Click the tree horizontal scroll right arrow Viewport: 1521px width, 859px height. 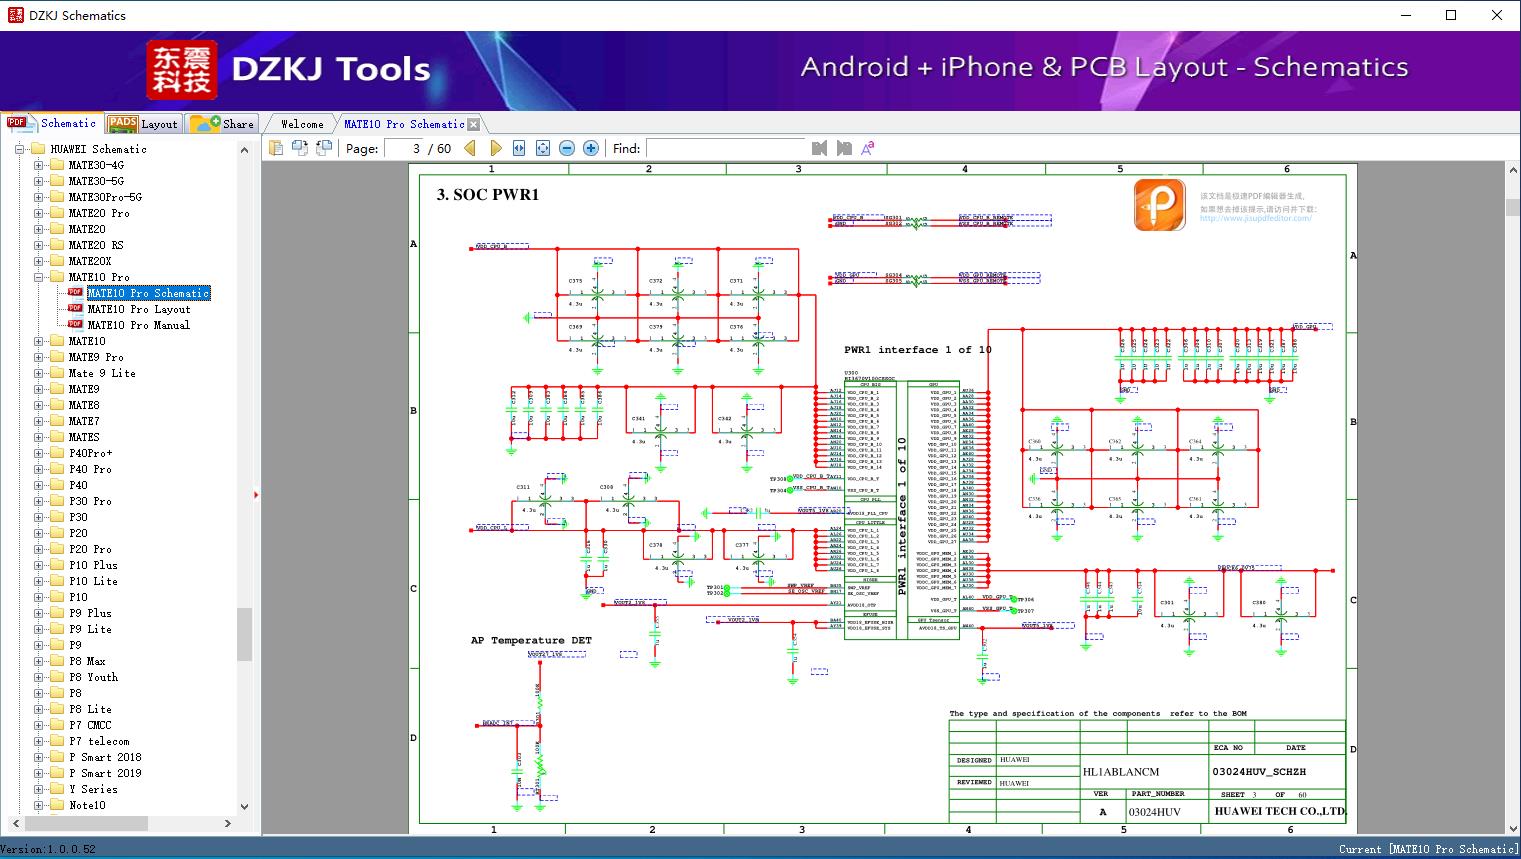pos(228,823)
